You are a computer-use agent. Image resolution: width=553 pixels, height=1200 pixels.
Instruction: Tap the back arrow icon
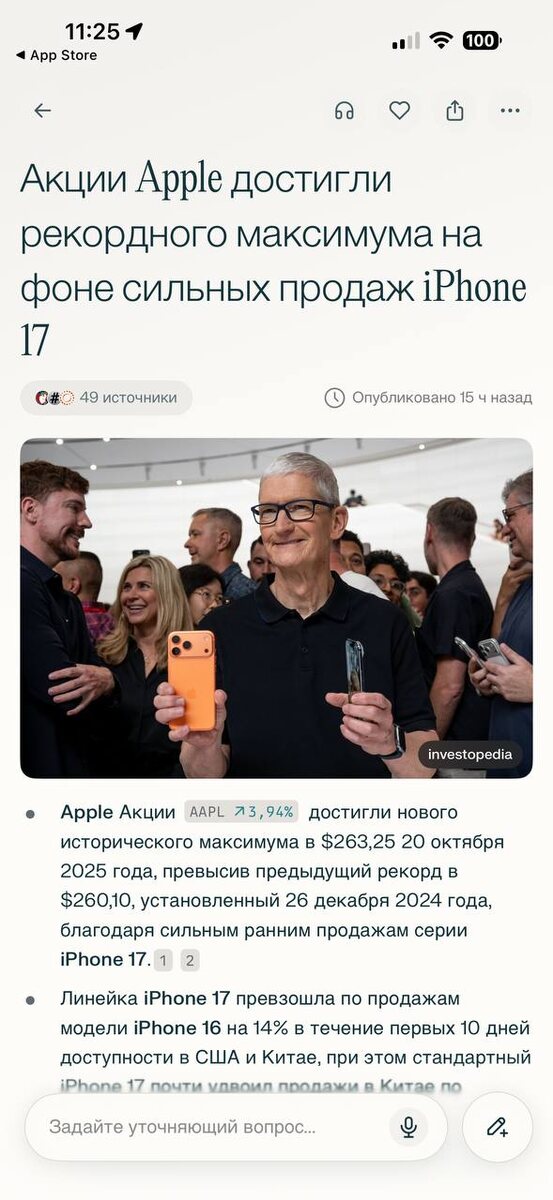pyautogui.click(x=42, y=111)
